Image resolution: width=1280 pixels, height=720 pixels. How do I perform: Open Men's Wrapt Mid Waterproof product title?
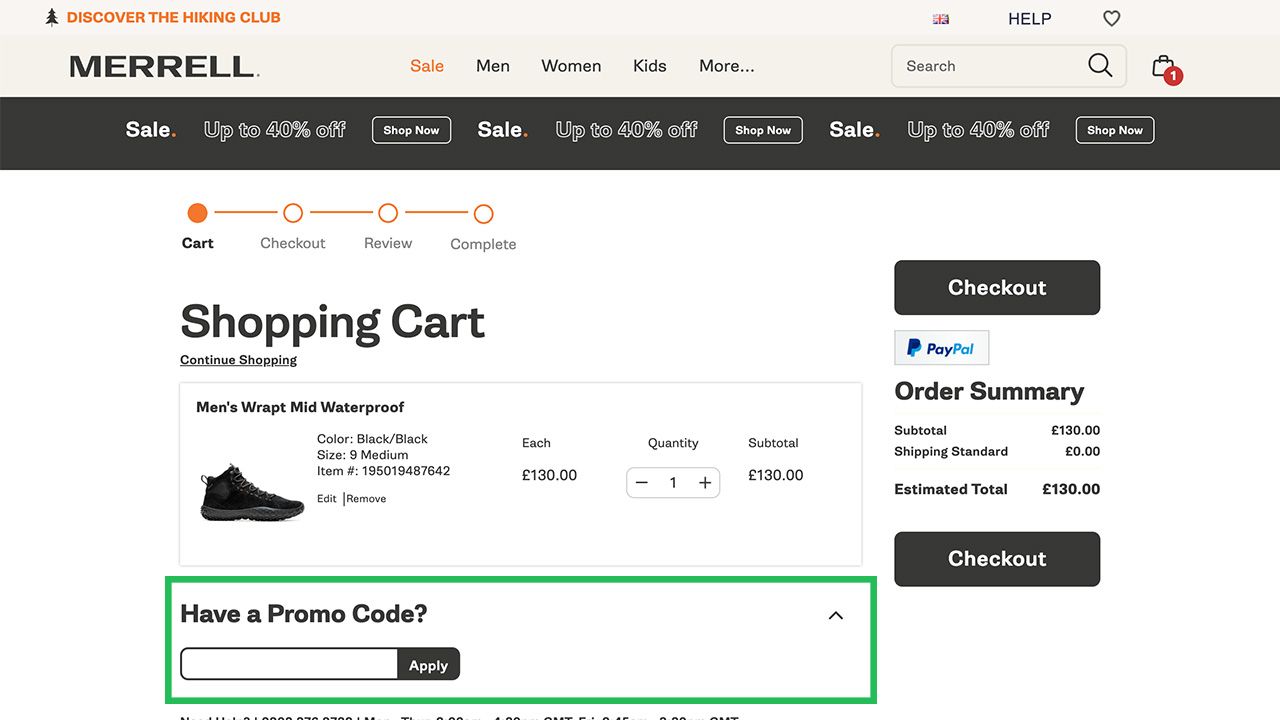300,407
